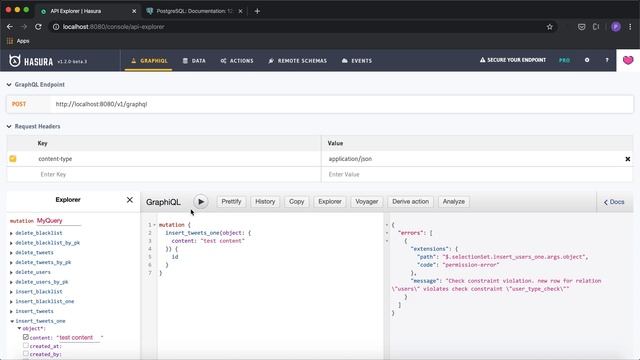Uncheck the content field checkbox
Viewport: 640px width, 360px height.
pos(26,337)
